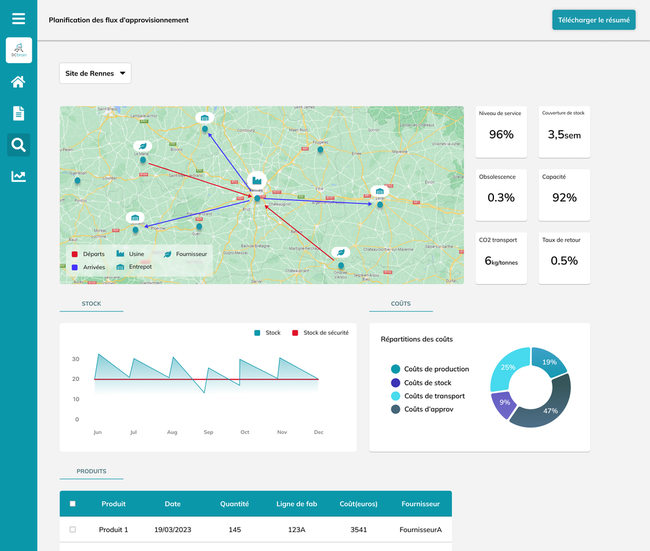Click the Coûts de stock legend dot
Viewport: 650px width, 551px height.
coord(395,383)
